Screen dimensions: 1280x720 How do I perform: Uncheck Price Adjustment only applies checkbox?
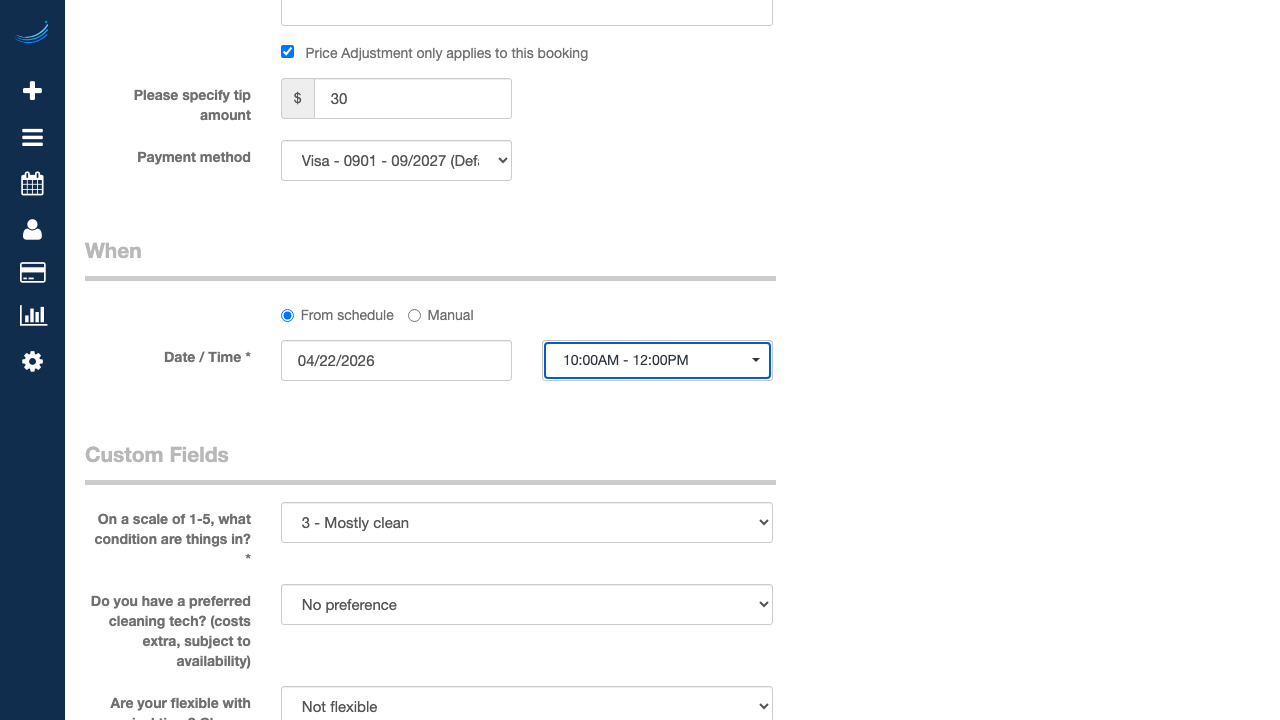[288, 52]
